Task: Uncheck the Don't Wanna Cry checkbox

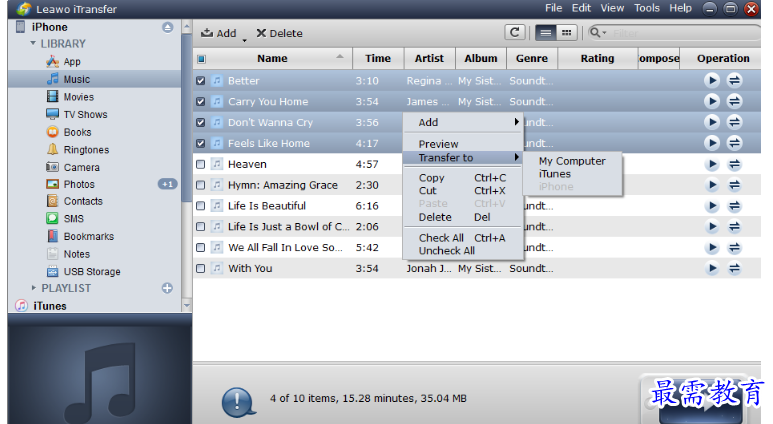Action: [x=200, y=122]
